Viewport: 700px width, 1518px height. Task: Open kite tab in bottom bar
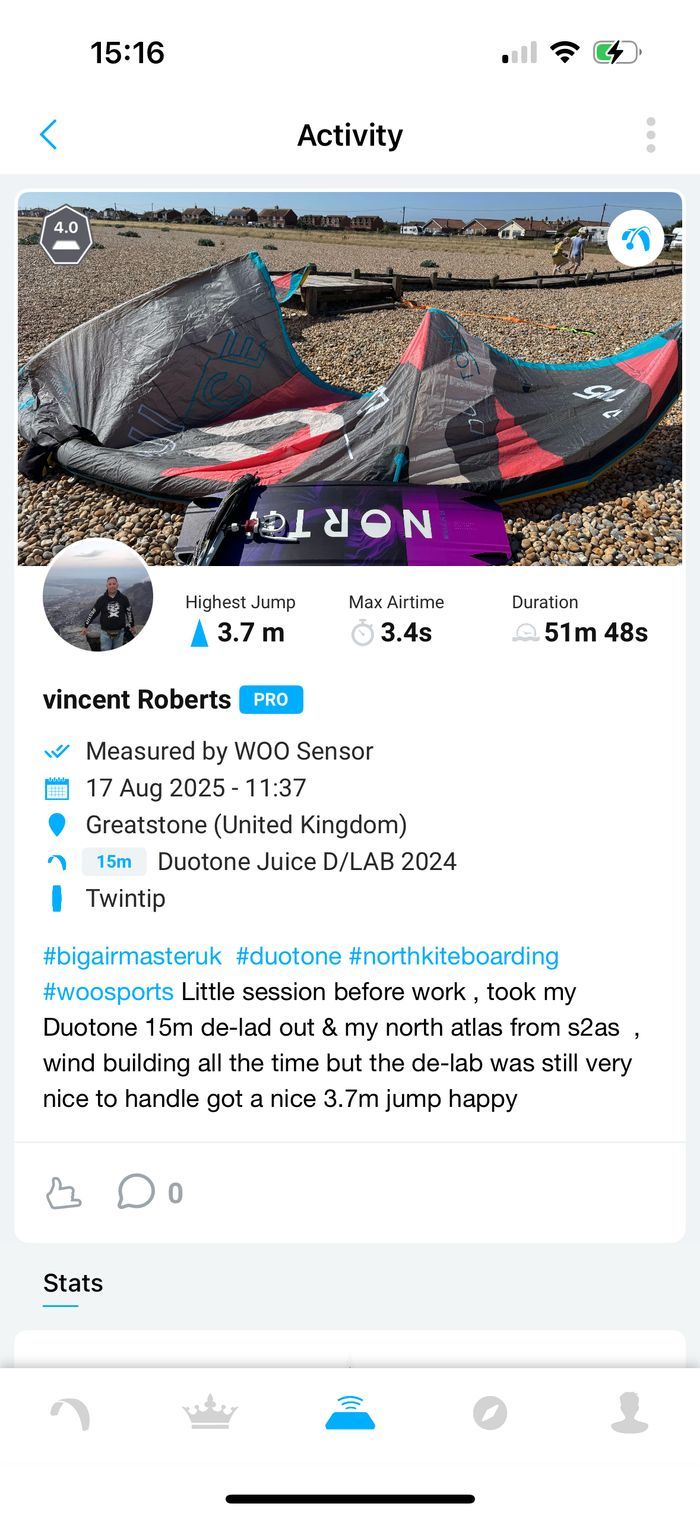pos(70,1414)
